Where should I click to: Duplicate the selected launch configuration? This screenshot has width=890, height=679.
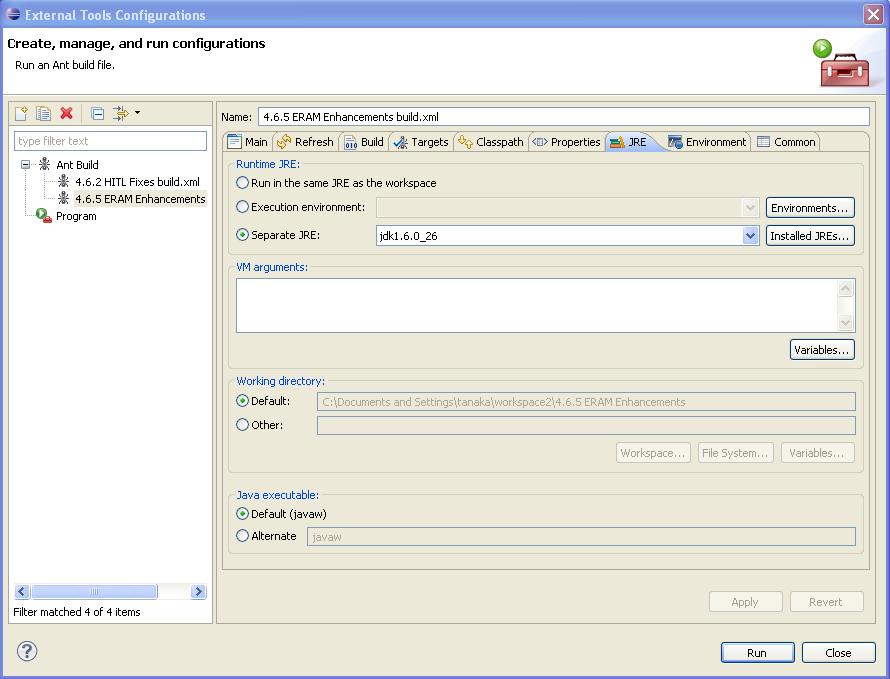tap(43, 114)
